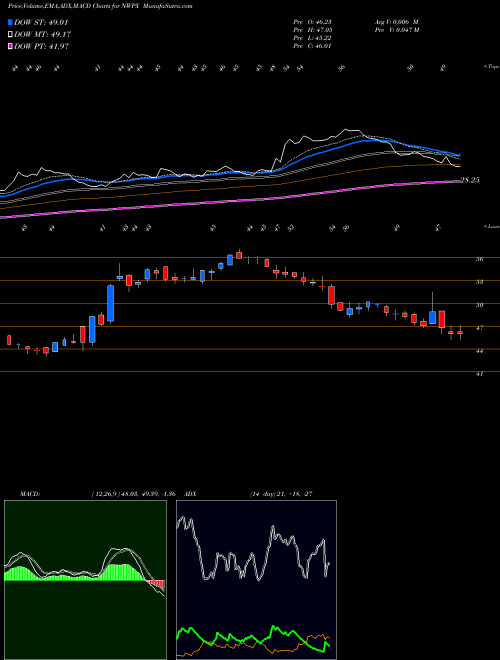Click the last red candlestick on right
500x660 pixels.
[460, 333]
